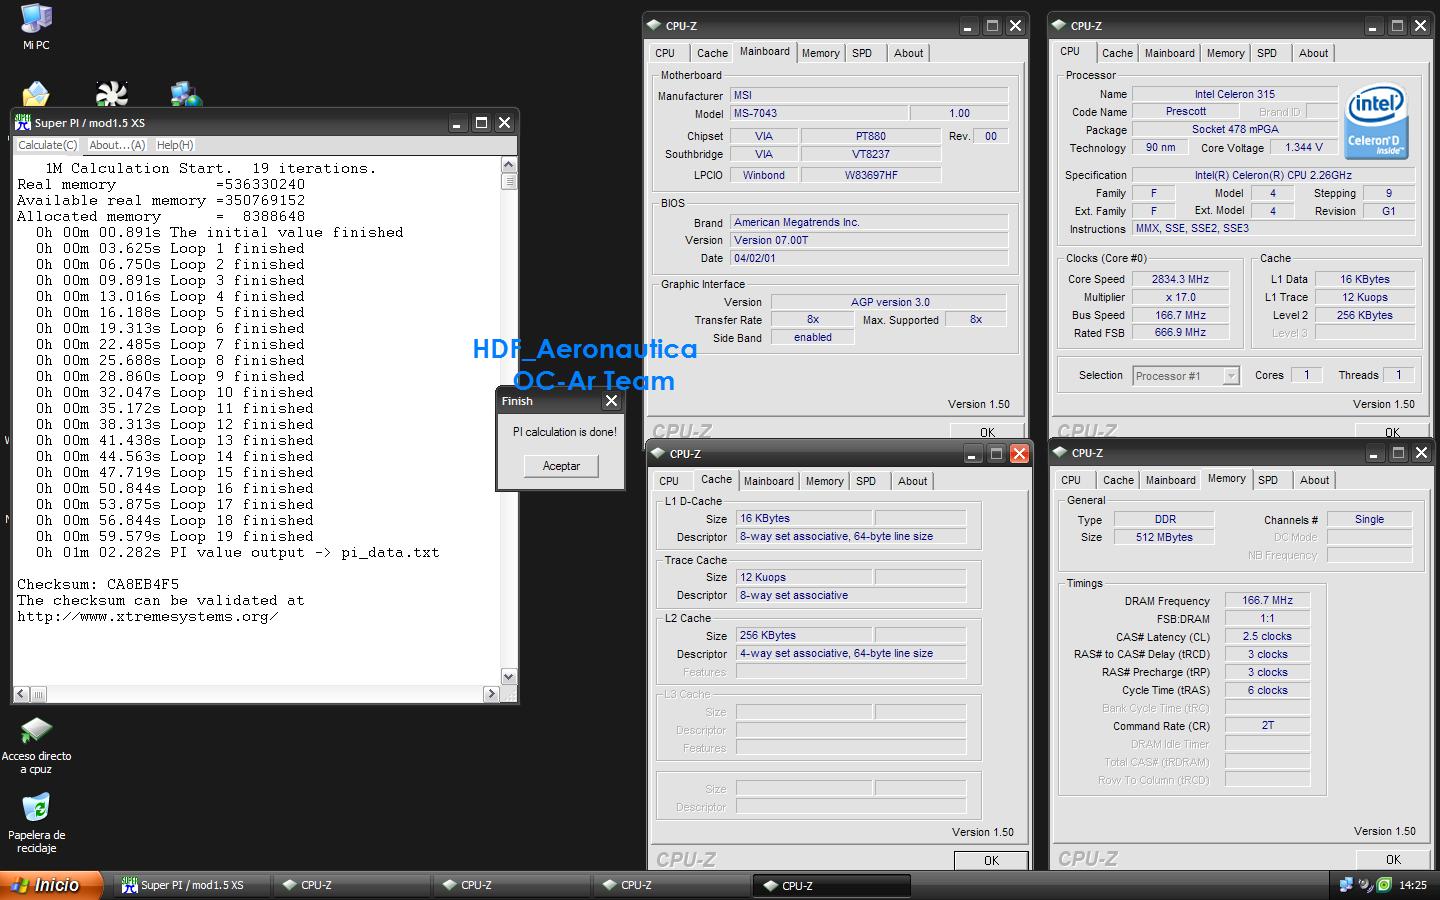The height and width of the screenshot is (900, 1440).
Task: Select the third CPU-Z taskbar button
Action: pyautogui.click(x=672, y=886)
